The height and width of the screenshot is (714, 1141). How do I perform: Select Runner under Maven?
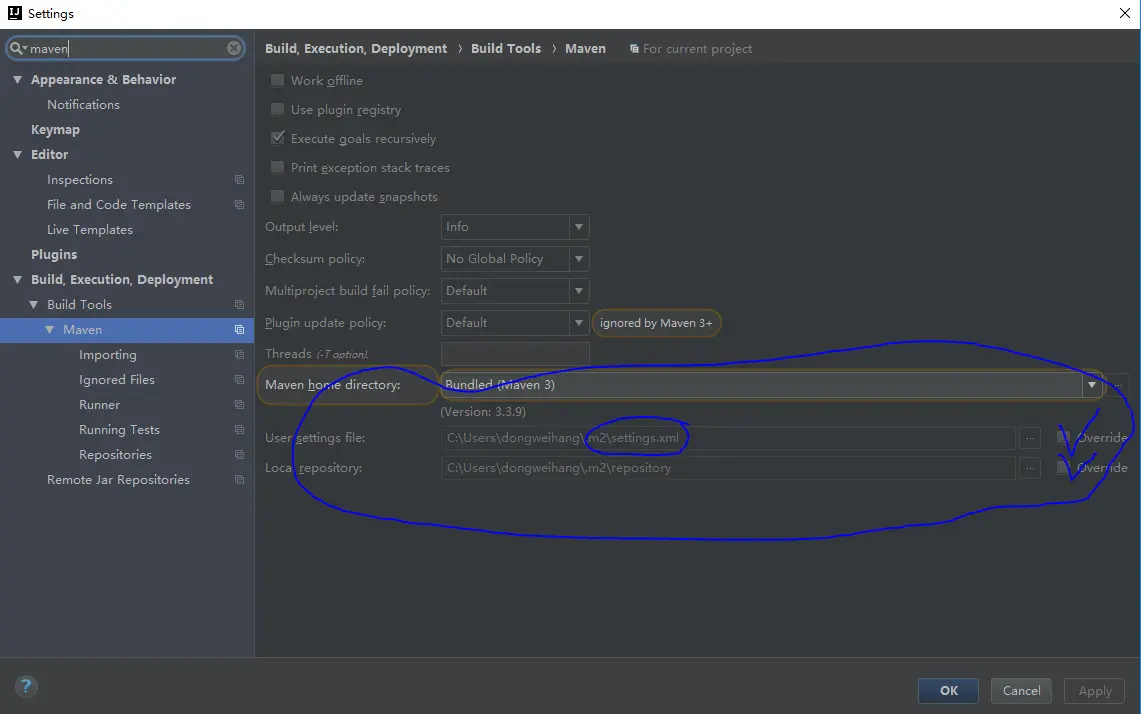[99, 405]
